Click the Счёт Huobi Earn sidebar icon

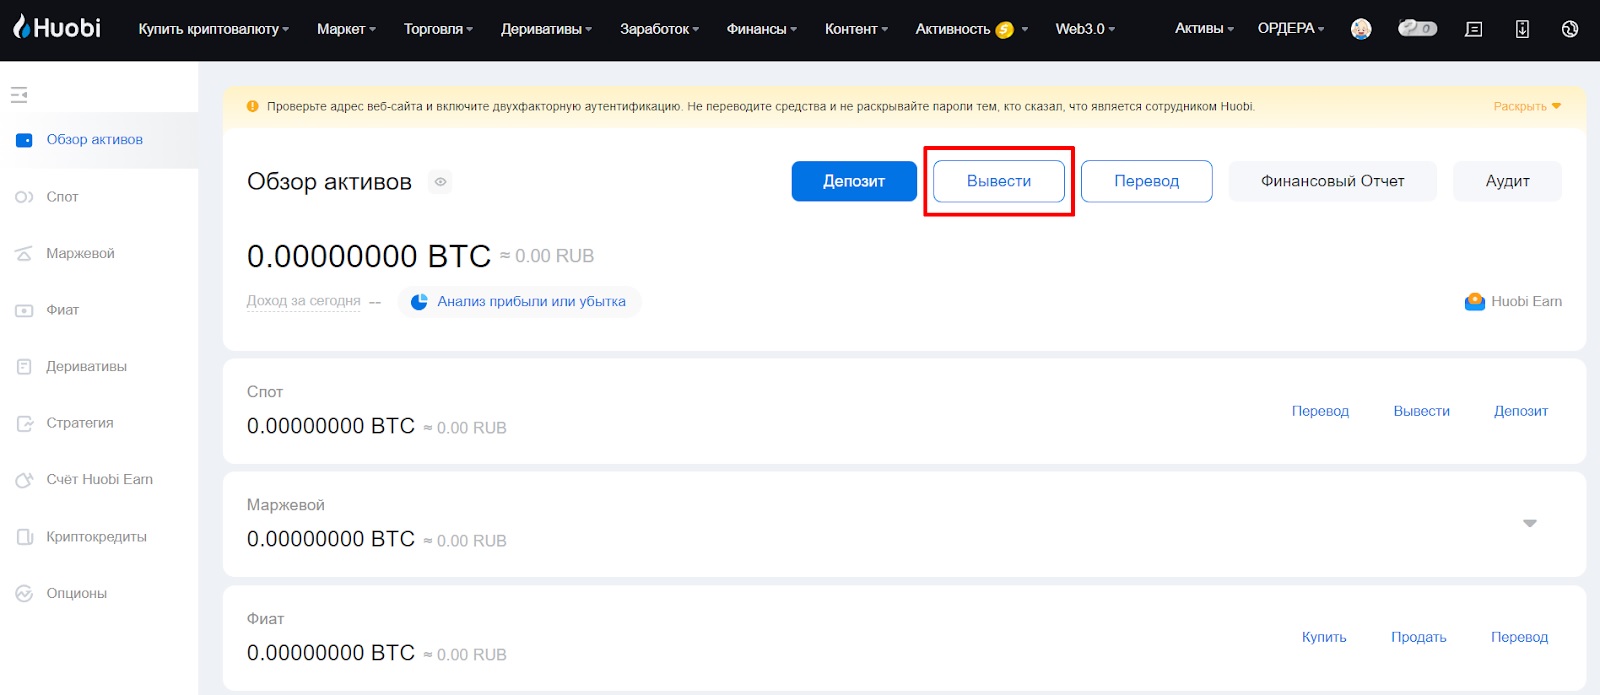point(24,480)
